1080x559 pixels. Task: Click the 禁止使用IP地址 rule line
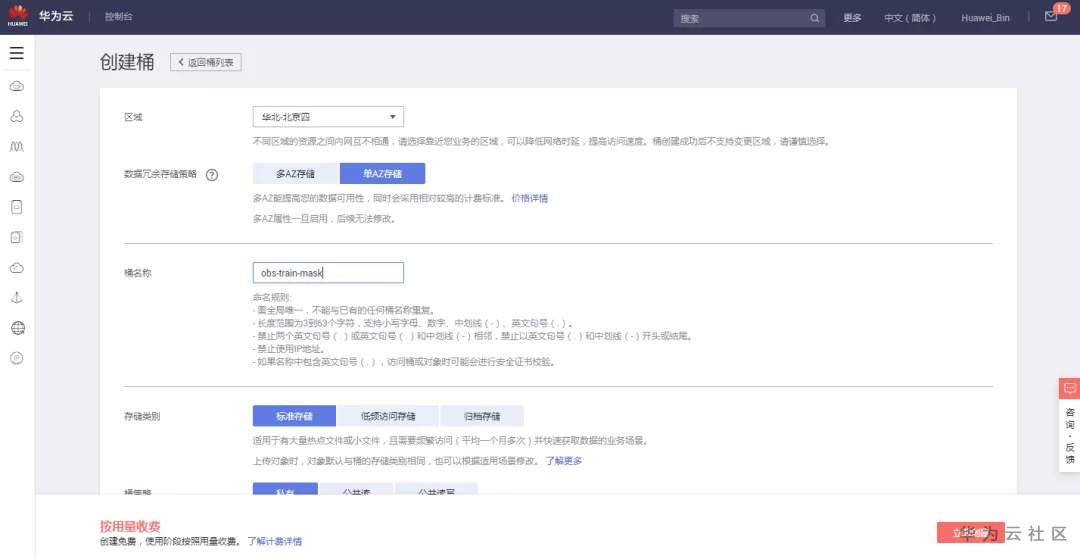(x=289, y=349)
